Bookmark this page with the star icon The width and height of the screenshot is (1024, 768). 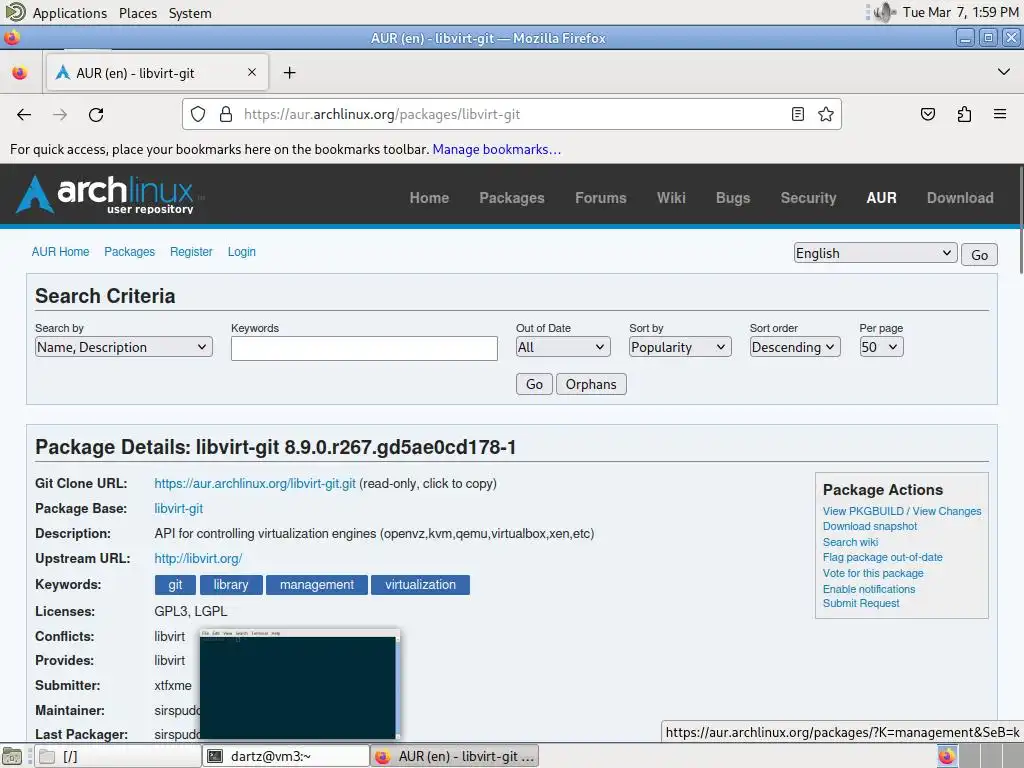click(x=826, y=114)
